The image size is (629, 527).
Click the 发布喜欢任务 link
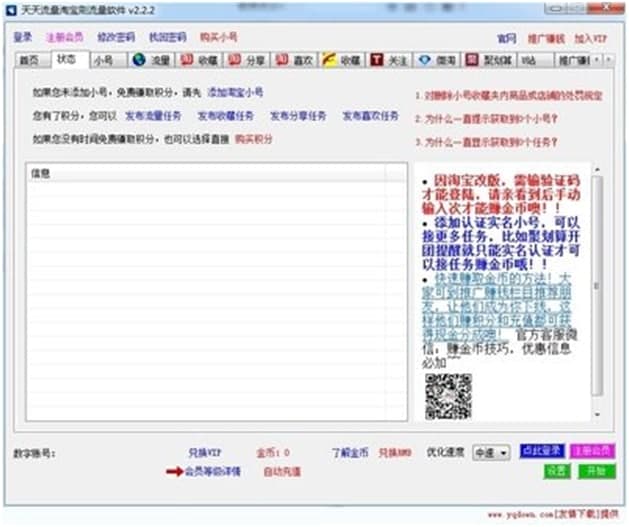371,116
